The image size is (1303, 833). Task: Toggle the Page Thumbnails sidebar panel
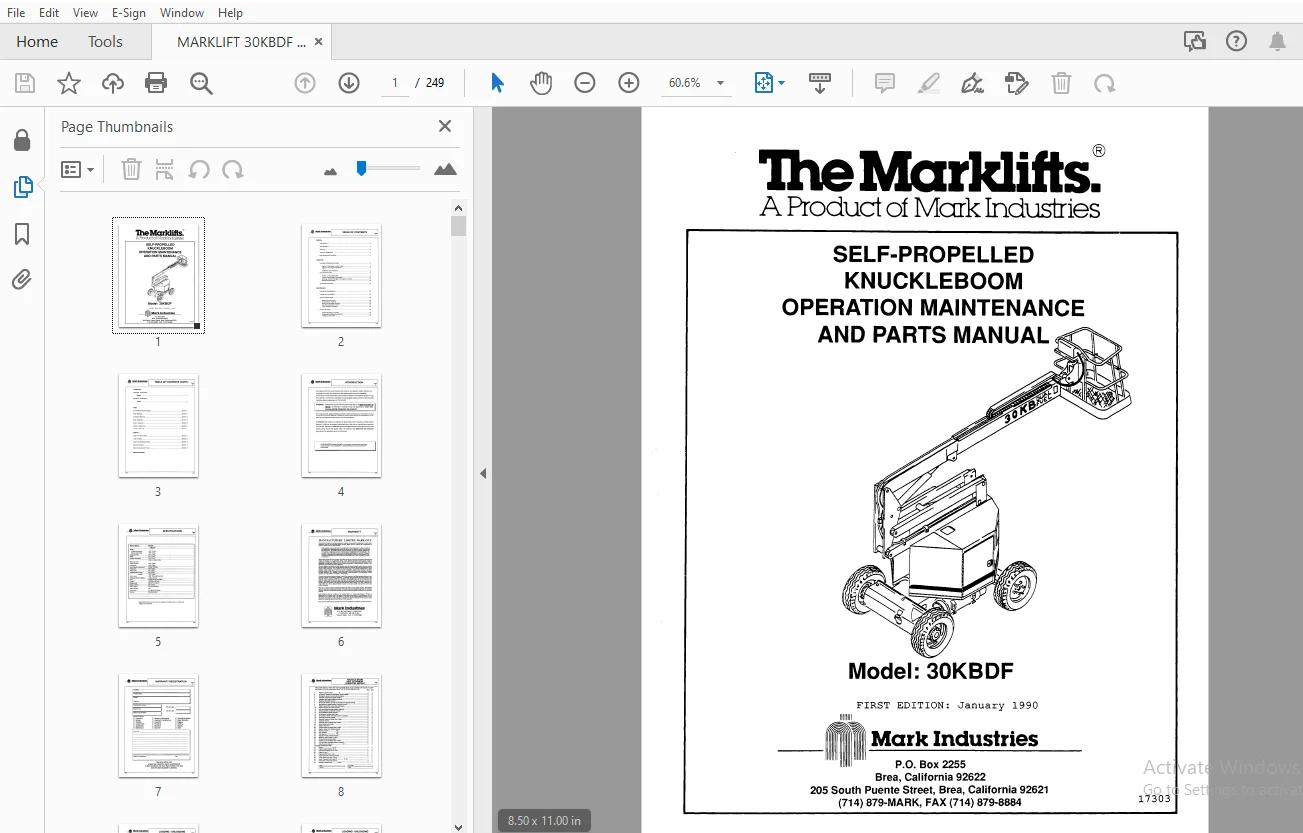point(22,187)
